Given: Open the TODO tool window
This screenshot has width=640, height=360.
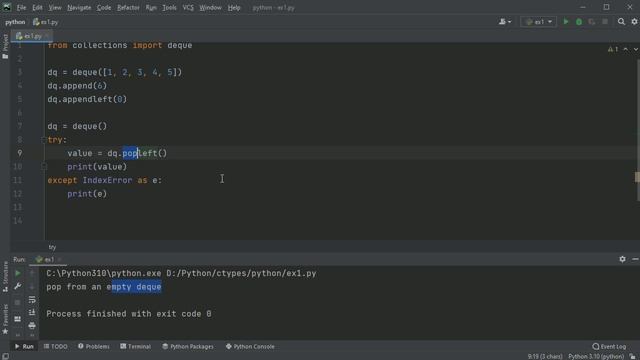Looking at the screenshot, I should pyautogui.click(x=56, y=347).
